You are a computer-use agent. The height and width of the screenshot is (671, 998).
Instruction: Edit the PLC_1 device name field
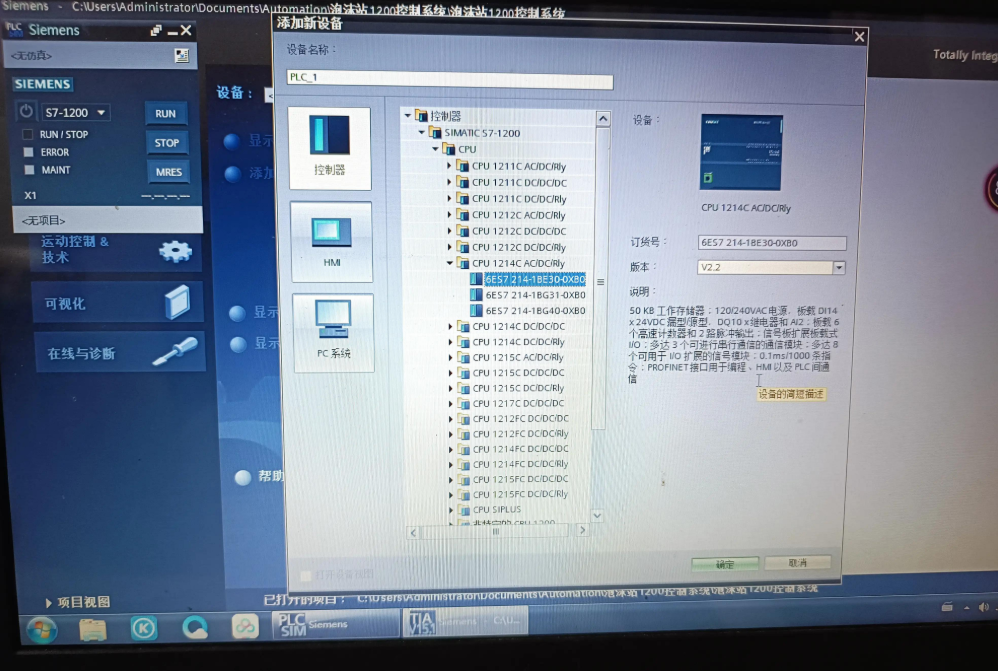point(449,78)
